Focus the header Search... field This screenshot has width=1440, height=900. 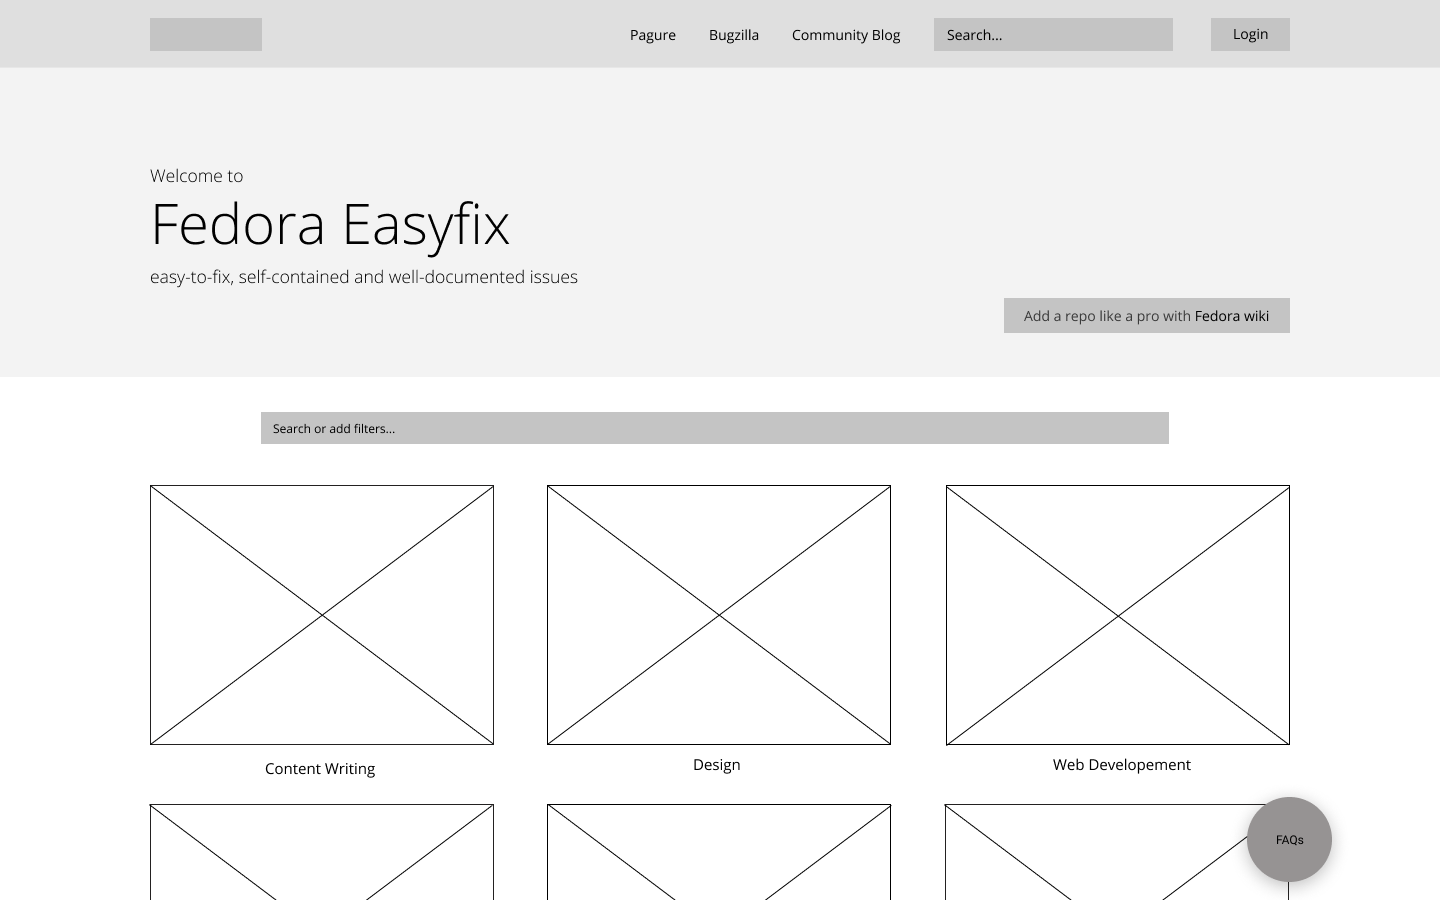point(1053,34)
